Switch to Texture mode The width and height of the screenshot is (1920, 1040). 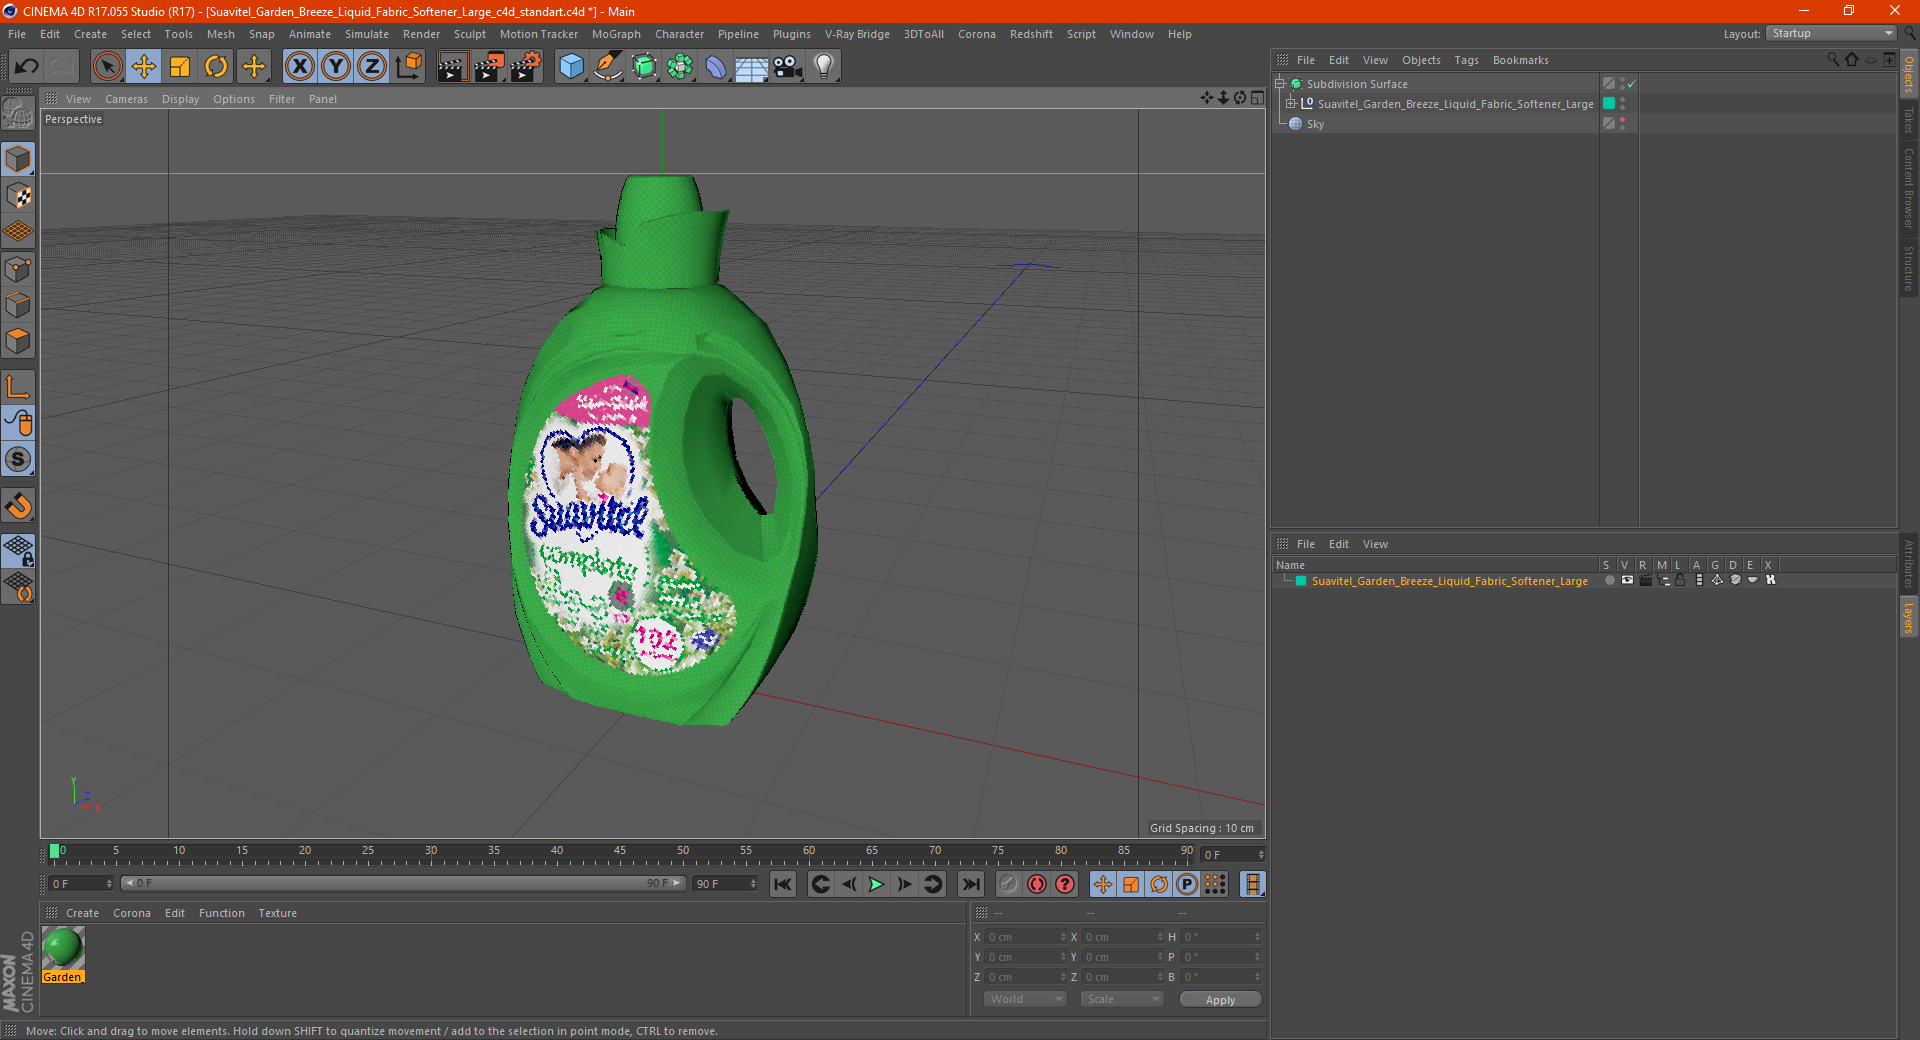click(18, 196)
